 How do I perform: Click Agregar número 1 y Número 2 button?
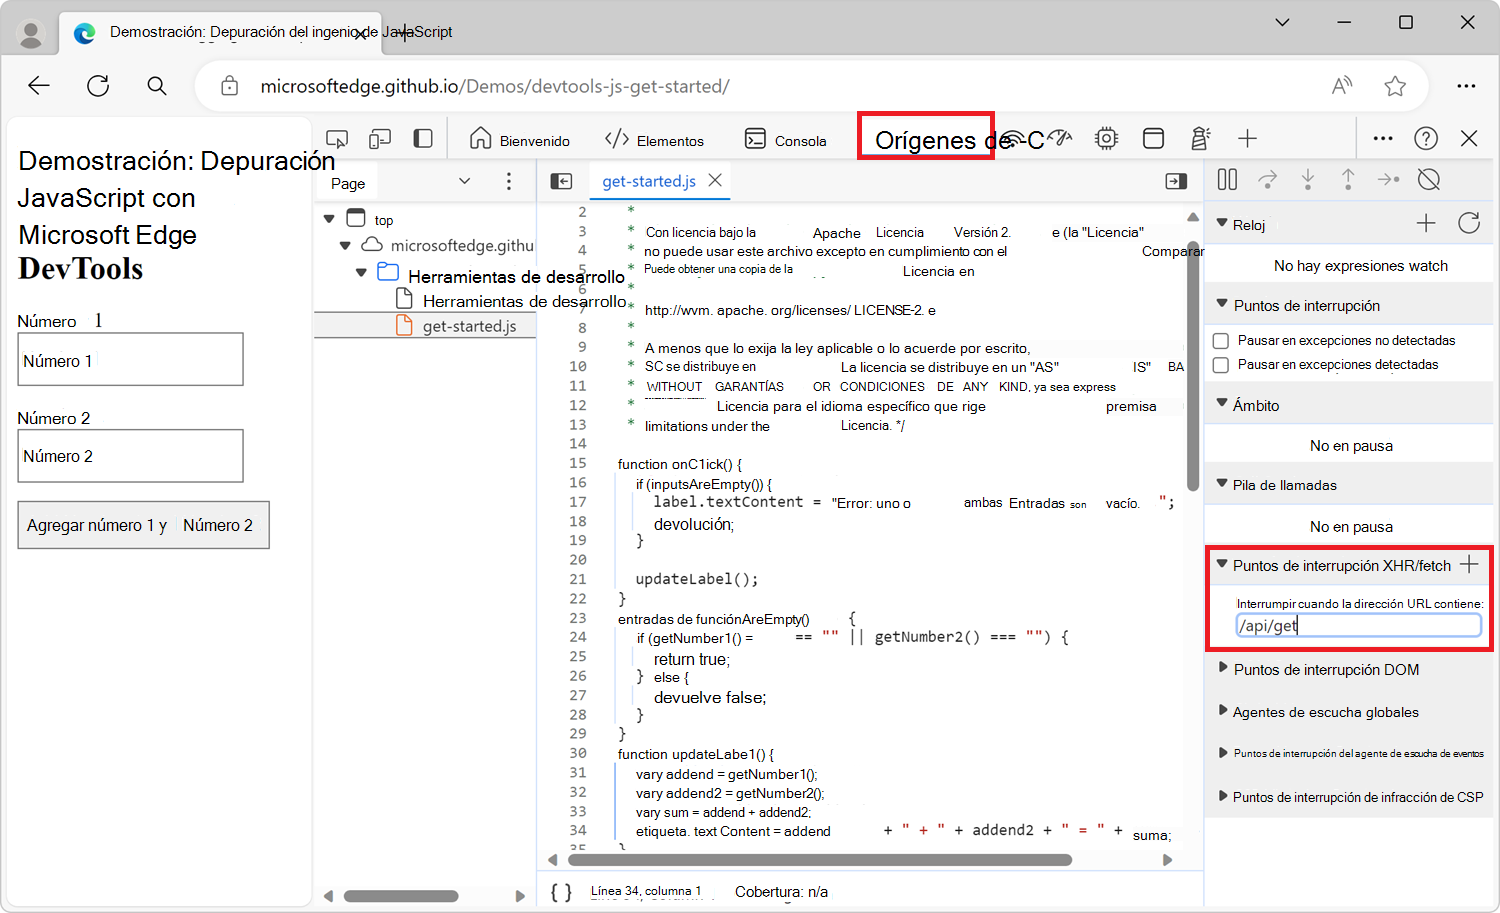click(143, 525)
